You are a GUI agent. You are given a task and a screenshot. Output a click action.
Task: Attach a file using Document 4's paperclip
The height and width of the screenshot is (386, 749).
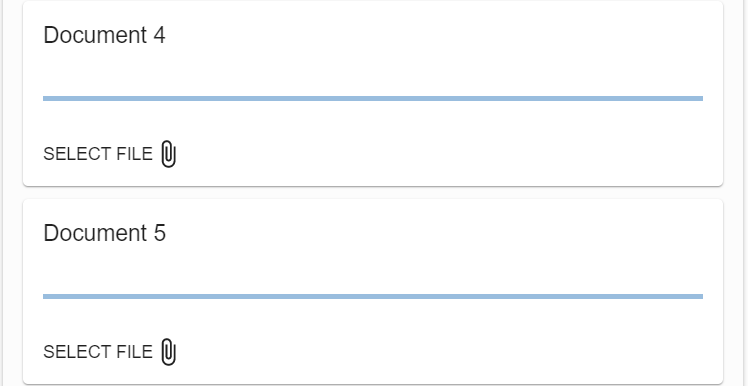click(168, 154)
